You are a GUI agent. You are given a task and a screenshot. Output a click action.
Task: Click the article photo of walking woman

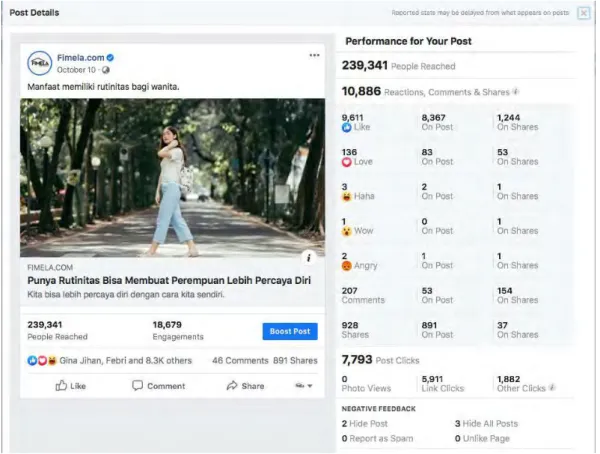tap(173, 178)
